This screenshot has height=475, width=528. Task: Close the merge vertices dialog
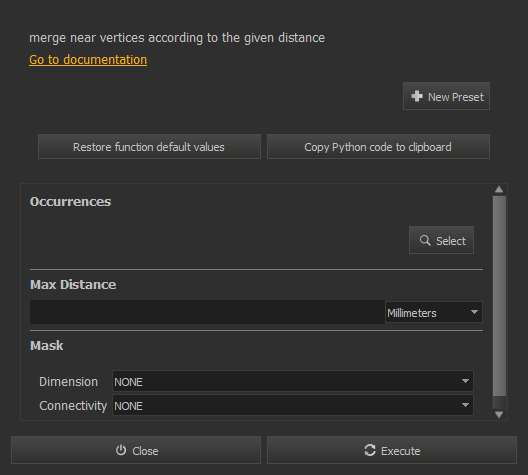[136, 450]
